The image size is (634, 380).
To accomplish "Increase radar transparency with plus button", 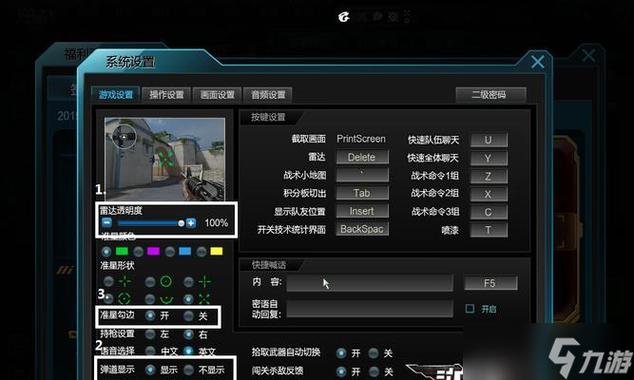I will click(191, 222).
